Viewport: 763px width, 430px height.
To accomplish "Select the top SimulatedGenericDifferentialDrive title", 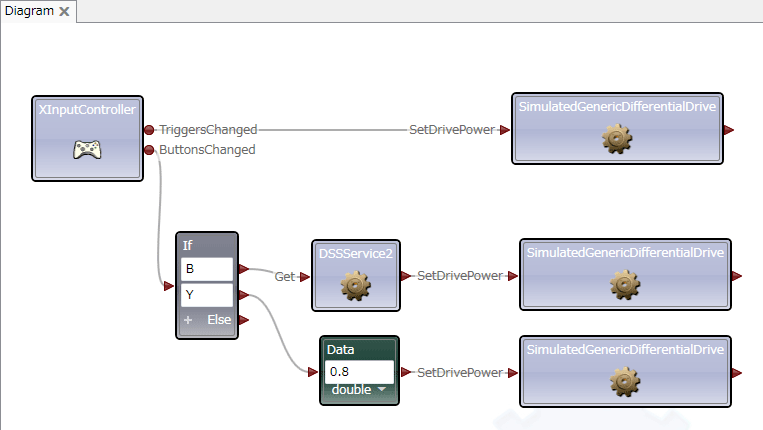I will click(x=617, y=107).
